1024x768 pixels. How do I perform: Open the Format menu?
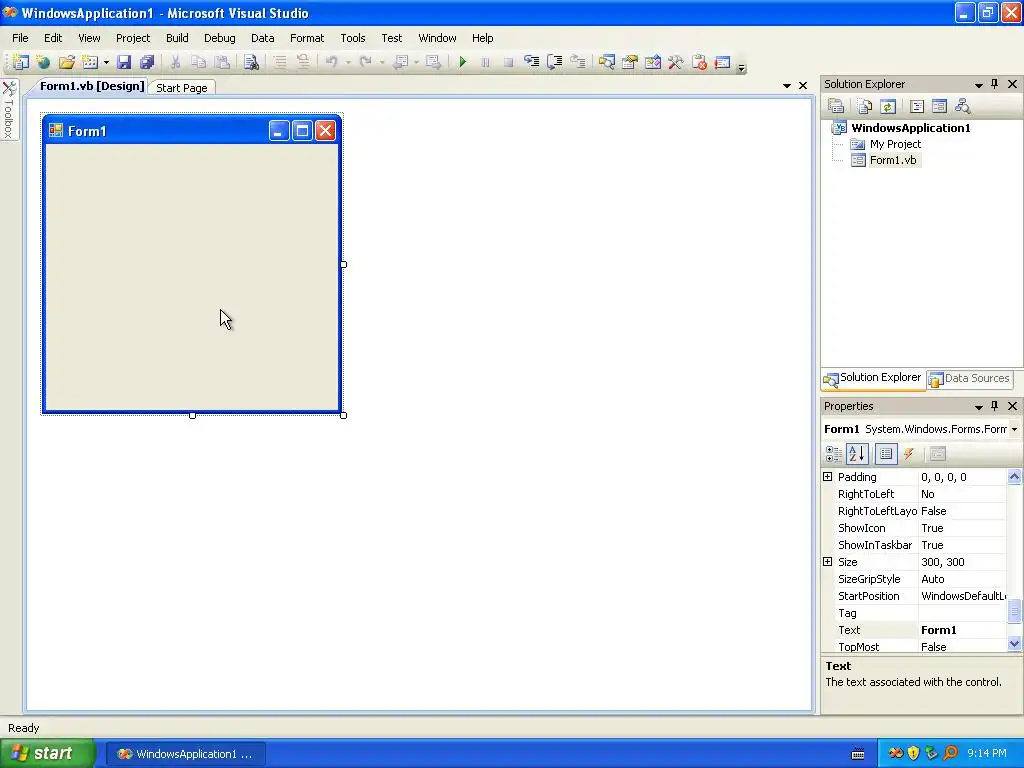(x=307, y=38)
